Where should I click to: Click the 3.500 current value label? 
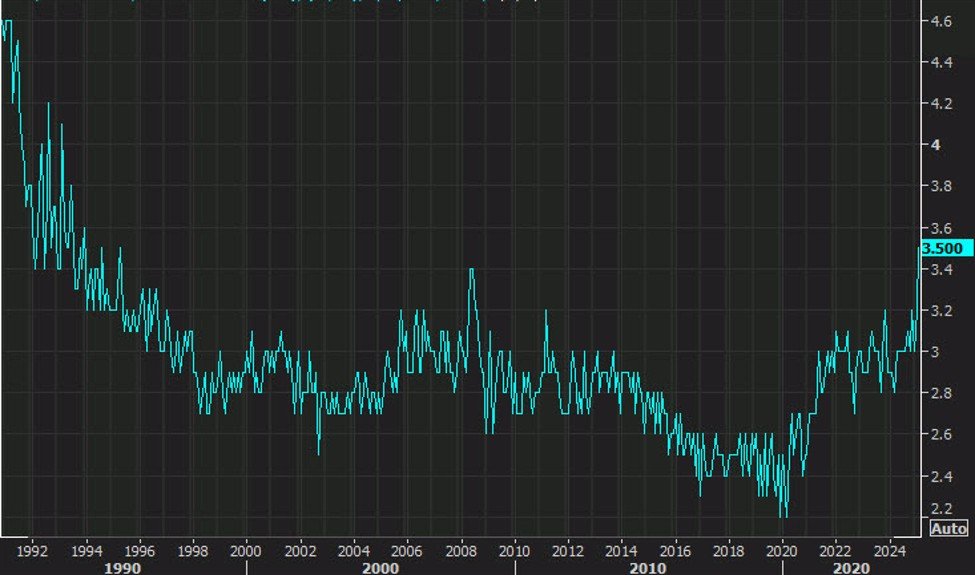point(942,249)
